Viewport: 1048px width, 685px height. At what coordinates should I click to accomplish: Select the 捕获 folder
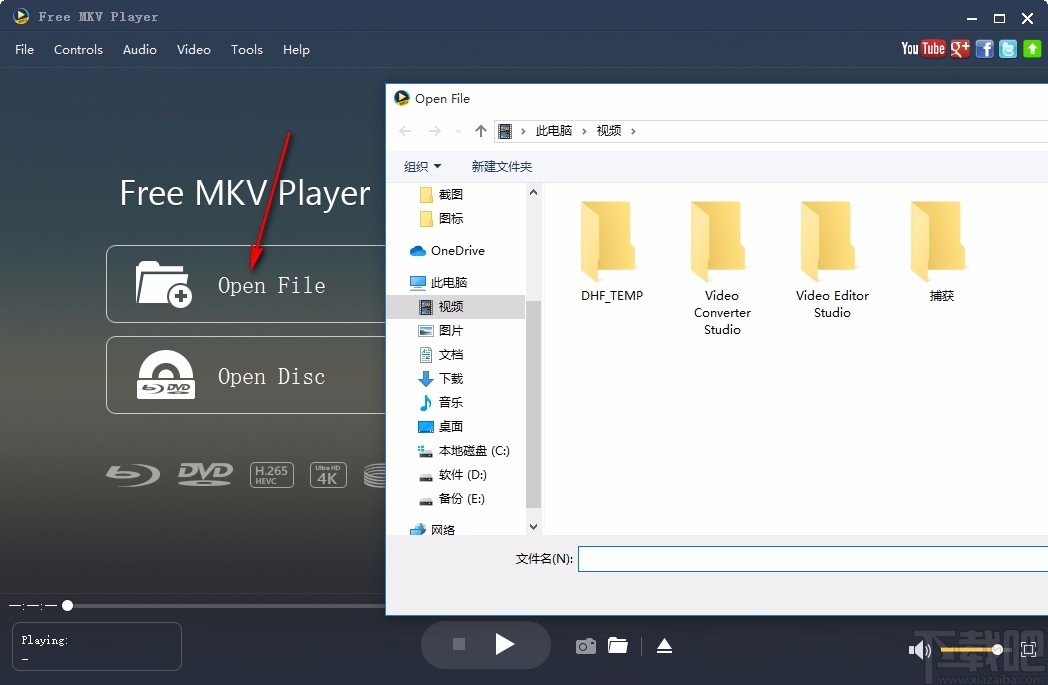click(941, 253)
